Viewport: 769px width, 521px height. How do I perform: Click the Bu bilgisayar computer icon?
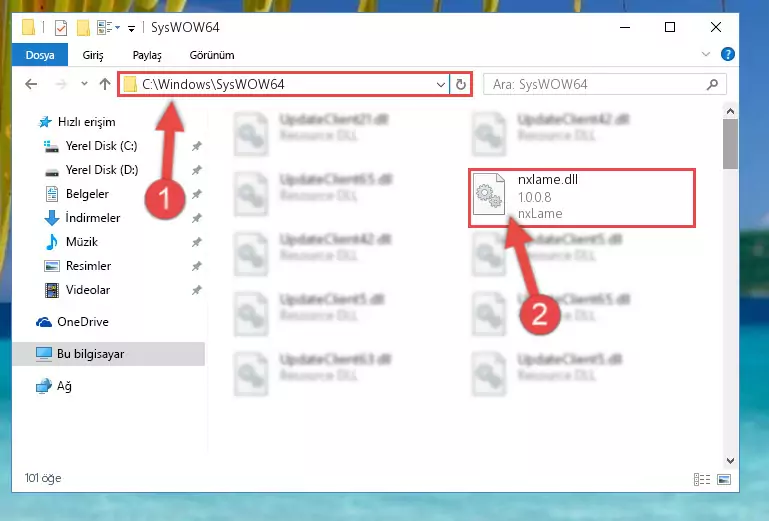coord(44,354)
